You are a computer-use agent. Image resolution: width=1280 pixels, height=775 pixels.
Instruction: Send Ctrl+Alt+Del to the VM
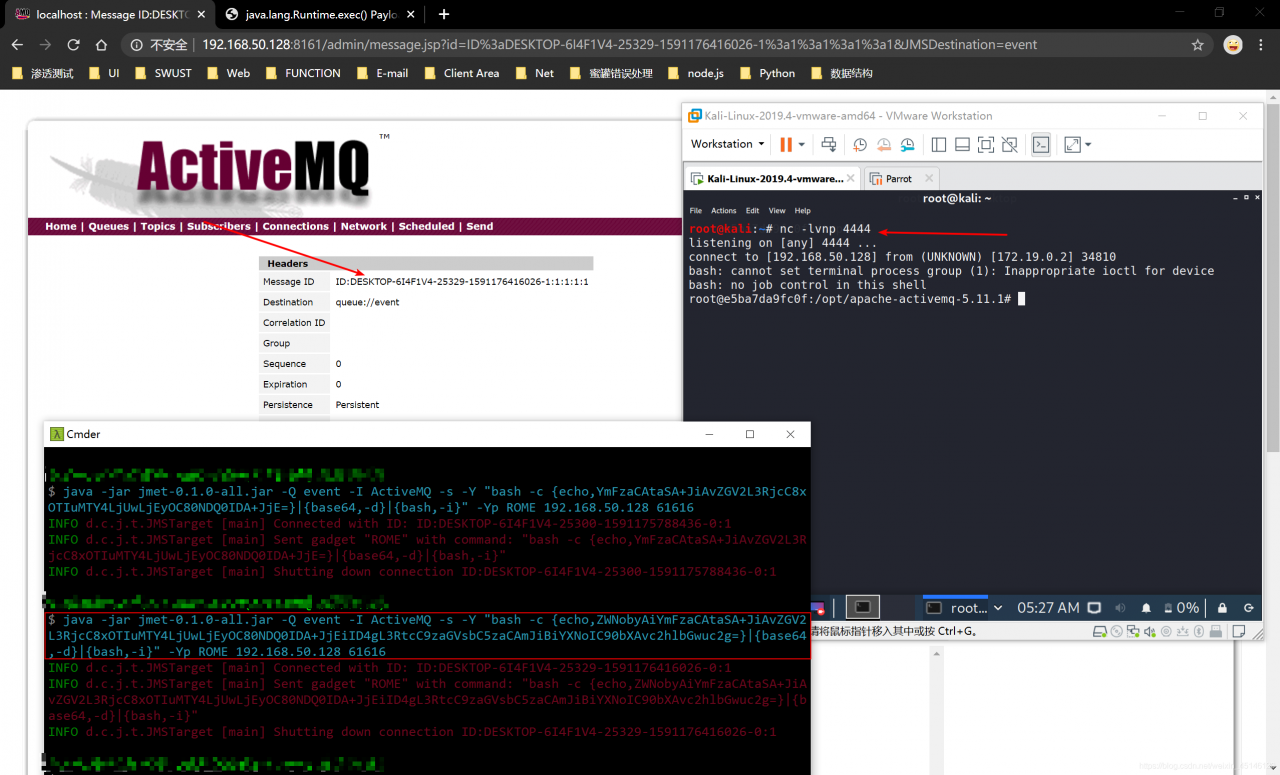click(829, 145)
